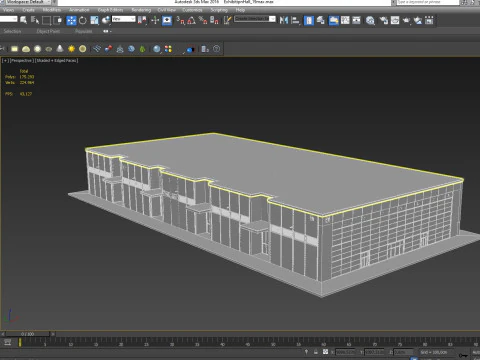Click the Align tool icon

(295, 20)
